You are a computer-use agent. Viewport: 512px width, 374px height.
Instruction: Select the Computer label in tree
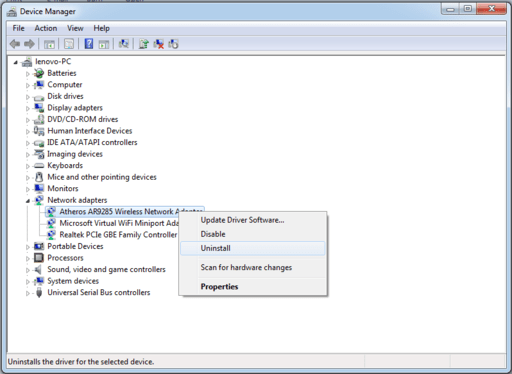point(65,85)
